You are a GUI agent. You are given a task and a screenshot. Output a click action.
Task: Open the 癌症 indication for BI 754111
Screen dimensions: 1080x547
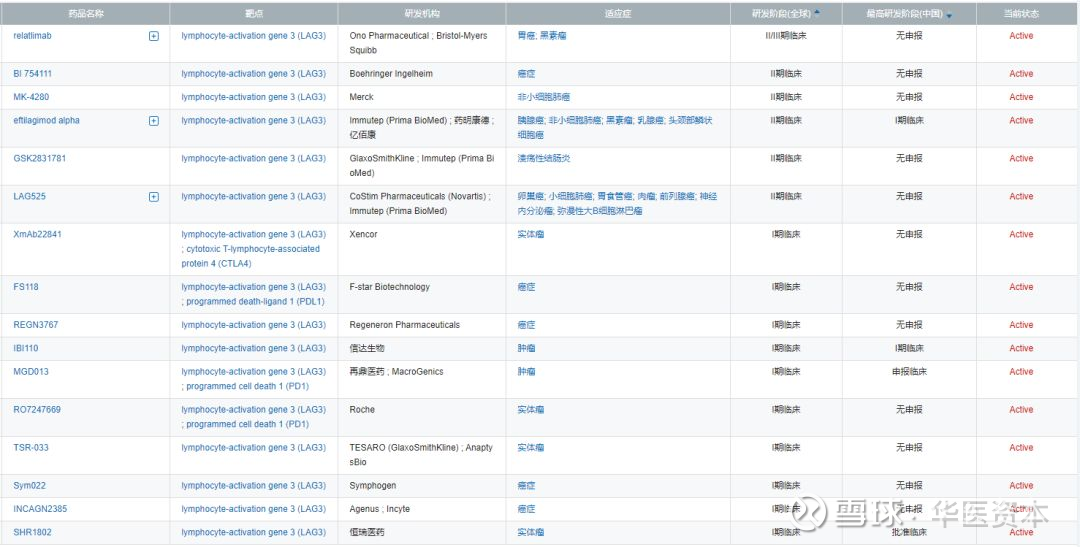(x=526, y=74)
